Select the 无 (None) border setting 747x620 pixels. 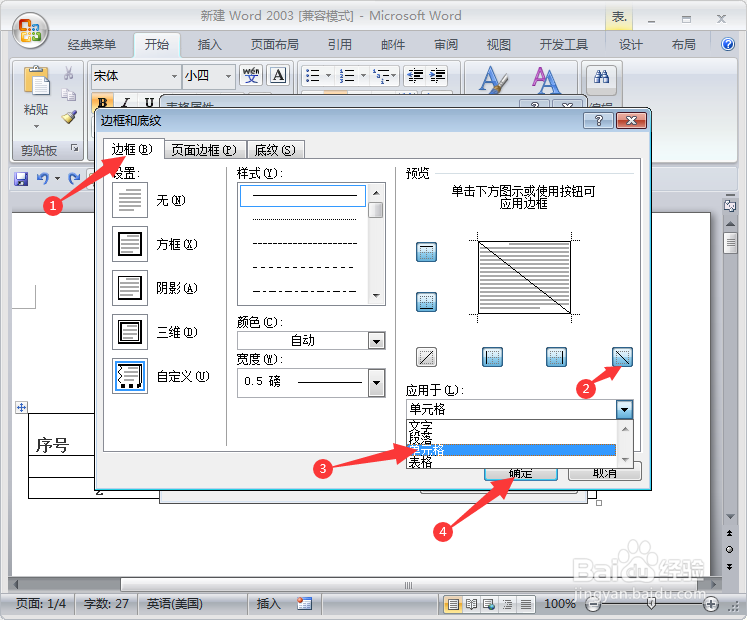point(130,200)
